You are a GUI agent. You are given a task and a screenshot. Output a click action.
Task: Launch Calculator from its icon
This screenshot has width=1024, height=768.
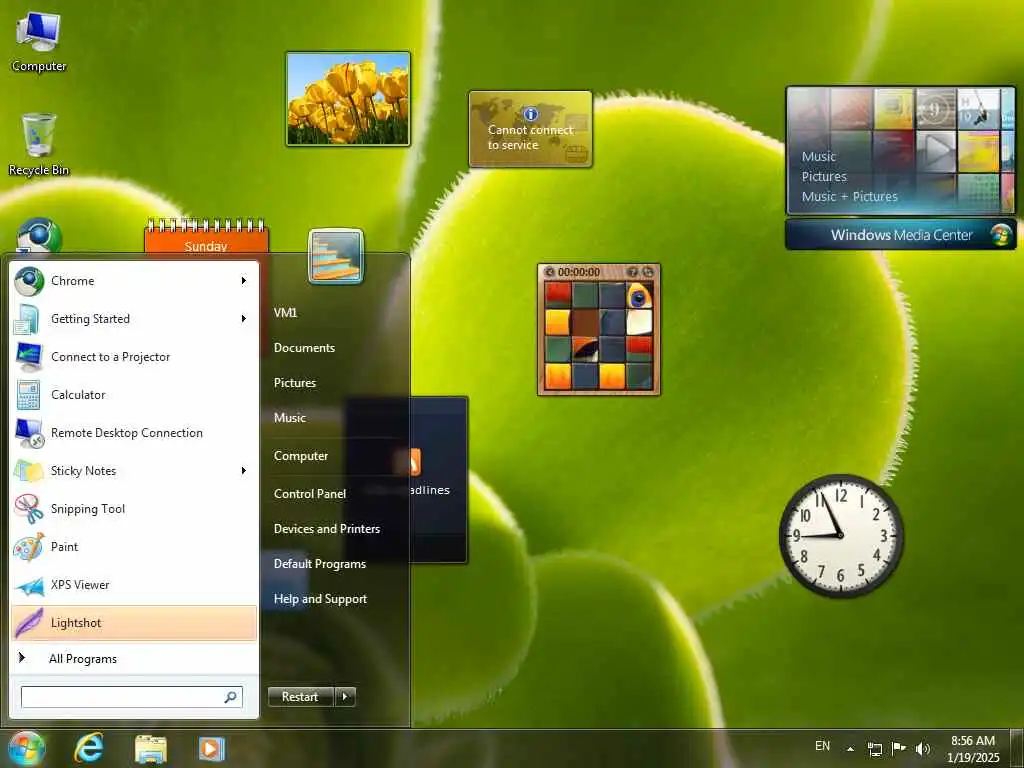28,395
